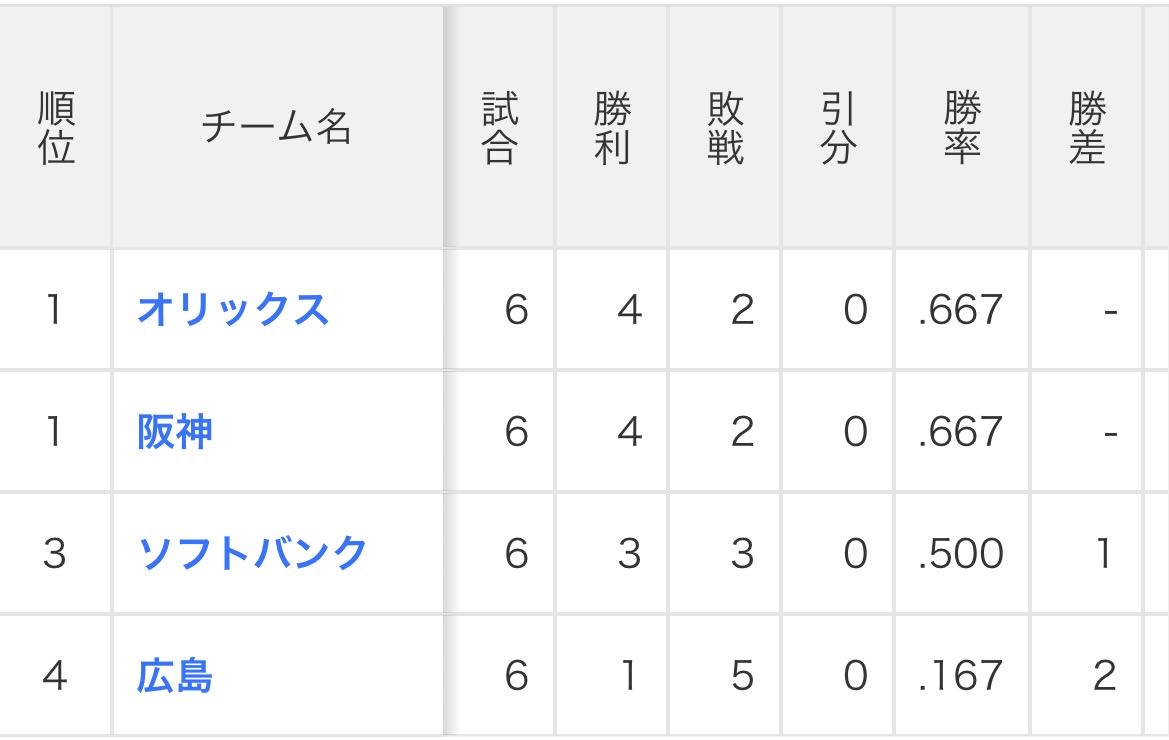Select rank number 3 beside ソフトバンク
1169x740 pixels.
pos(55,553)
